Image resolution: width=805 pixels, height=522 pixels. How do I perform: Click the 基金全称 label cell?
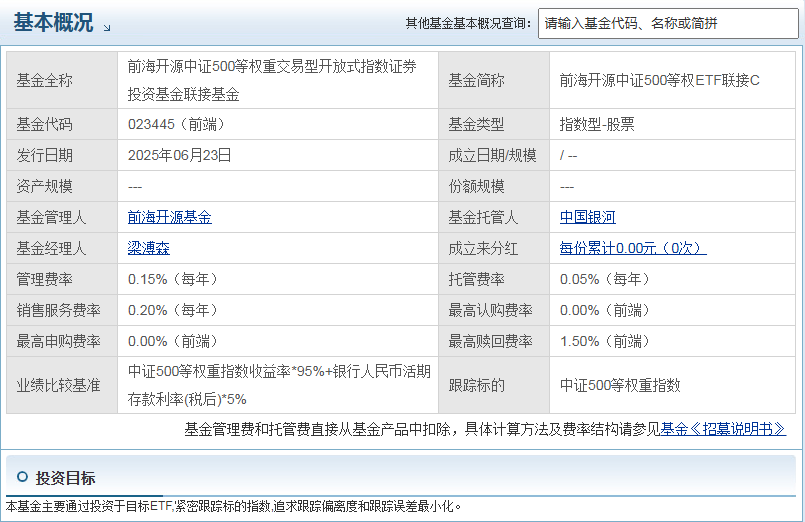point(62,80)
